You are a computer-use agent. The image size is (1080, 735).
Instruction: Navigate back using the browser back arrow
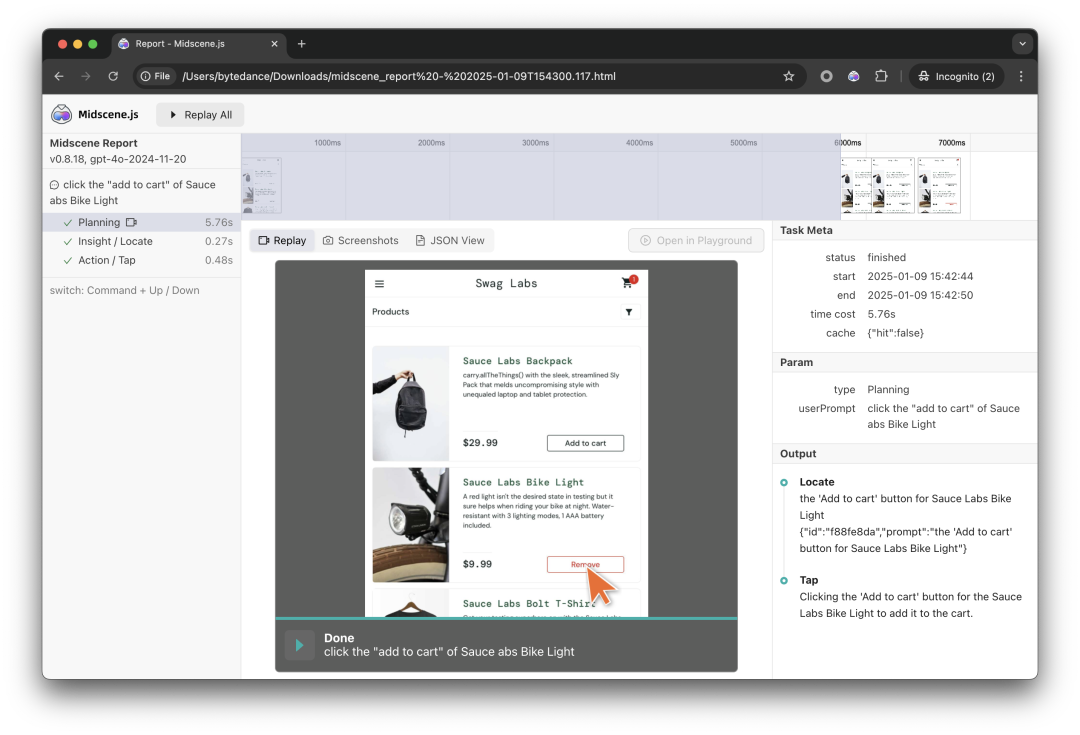(58, 75)
